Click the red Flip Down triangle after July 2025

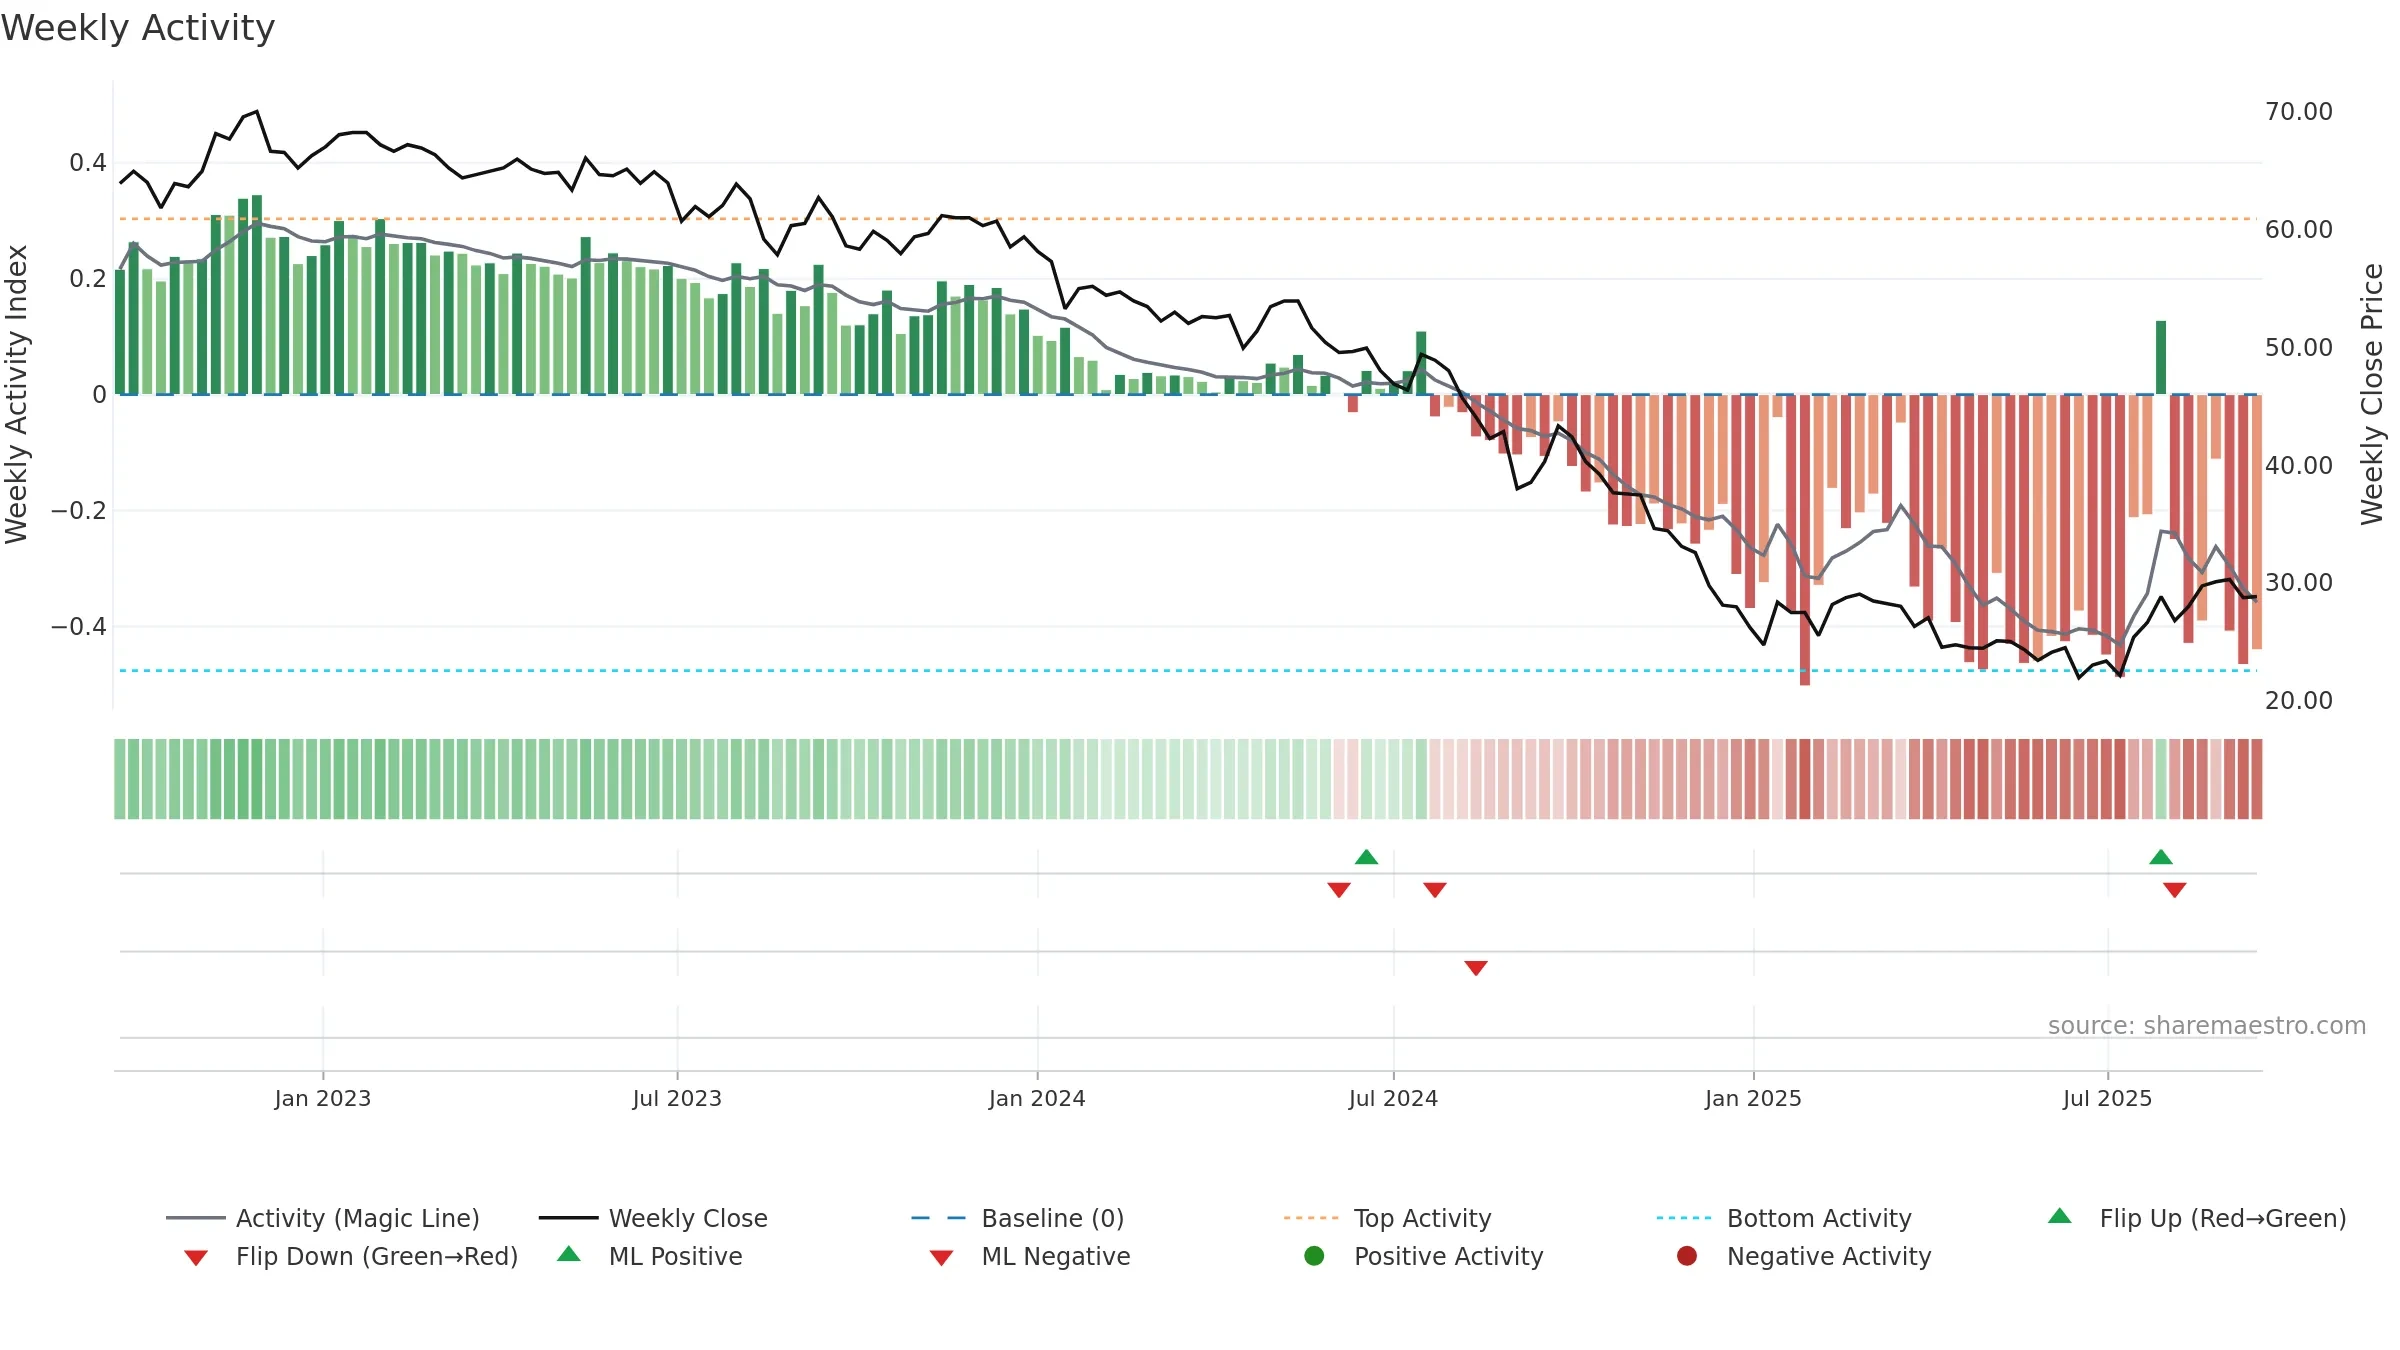[2174, 889]
